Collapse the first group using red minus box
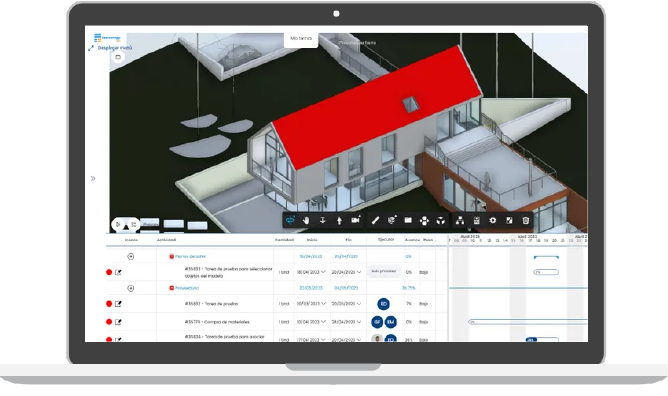The height and width of the screenshot is (396, 668). [172, 256]
